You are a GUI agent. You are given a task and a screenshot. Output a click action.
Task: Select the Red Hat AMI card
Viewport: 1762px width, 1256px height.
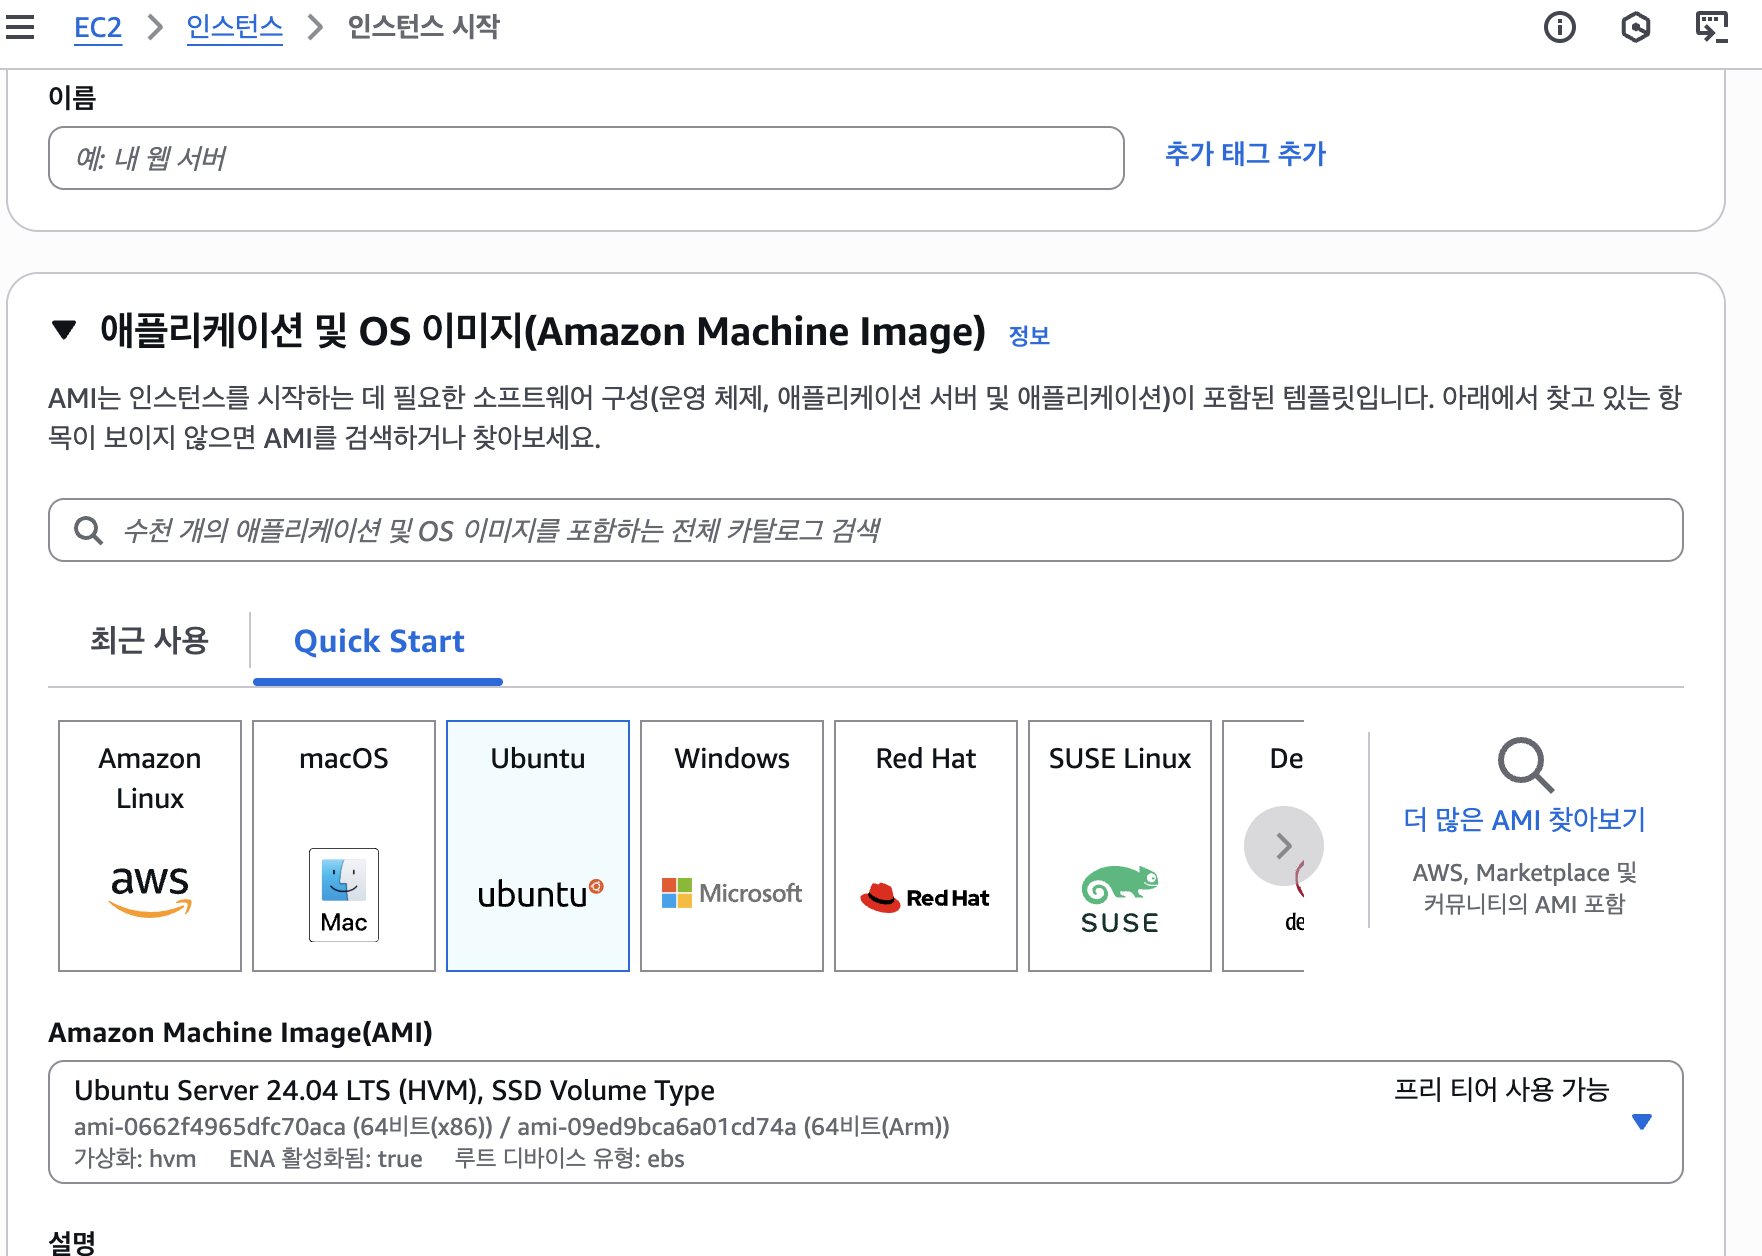(x=926, y=845)
